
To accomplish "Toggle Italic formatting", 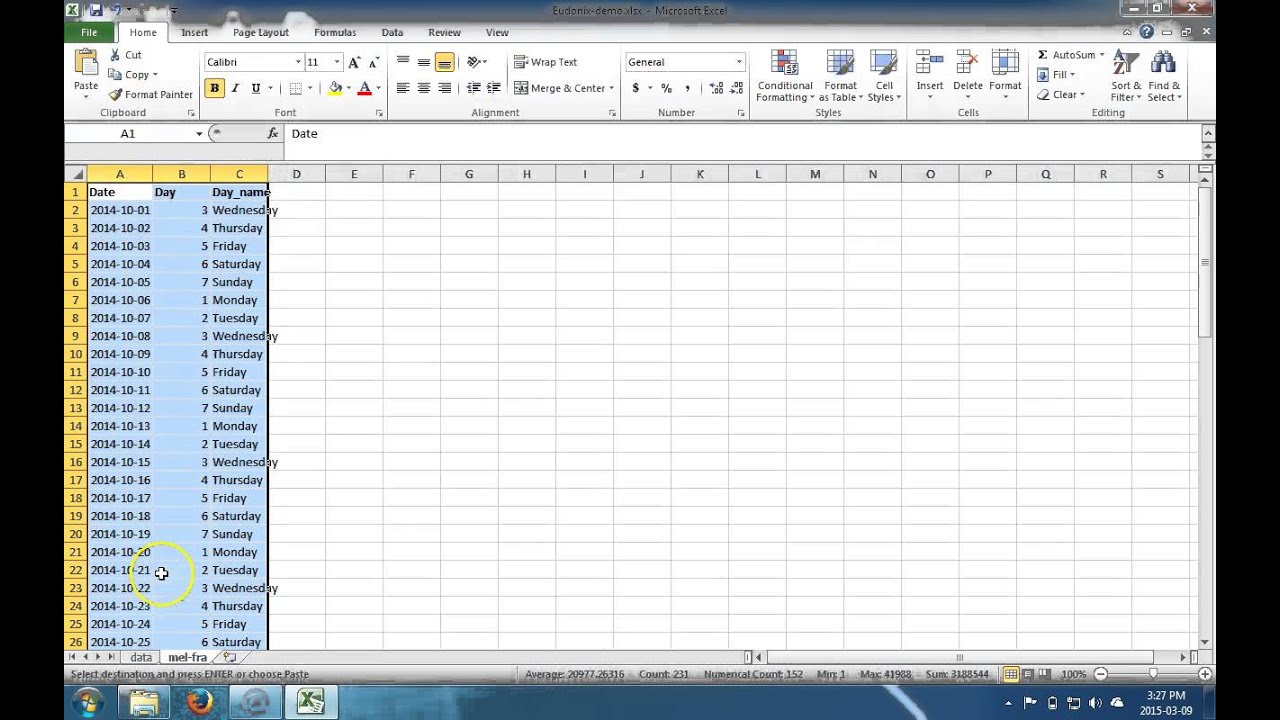I will pos(235,88).
